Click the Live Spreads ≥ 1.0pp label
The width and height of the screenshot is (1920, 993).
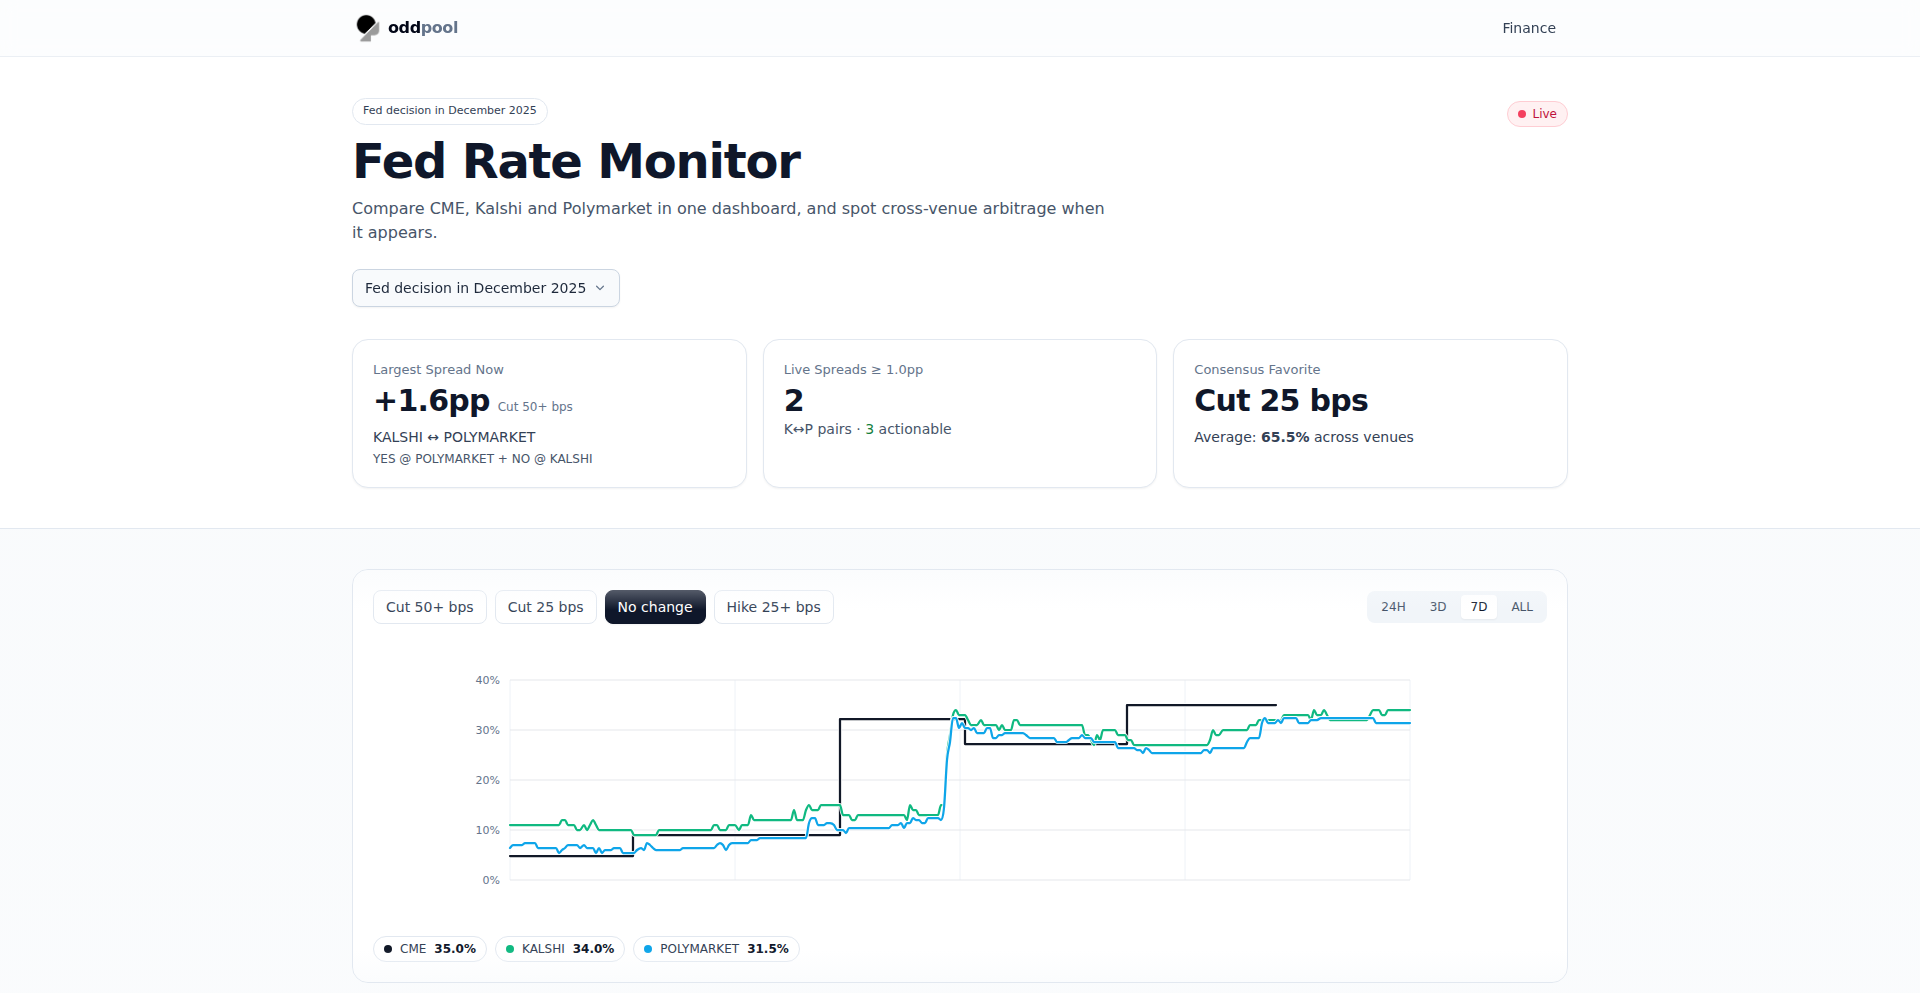(x=853, y=370)
